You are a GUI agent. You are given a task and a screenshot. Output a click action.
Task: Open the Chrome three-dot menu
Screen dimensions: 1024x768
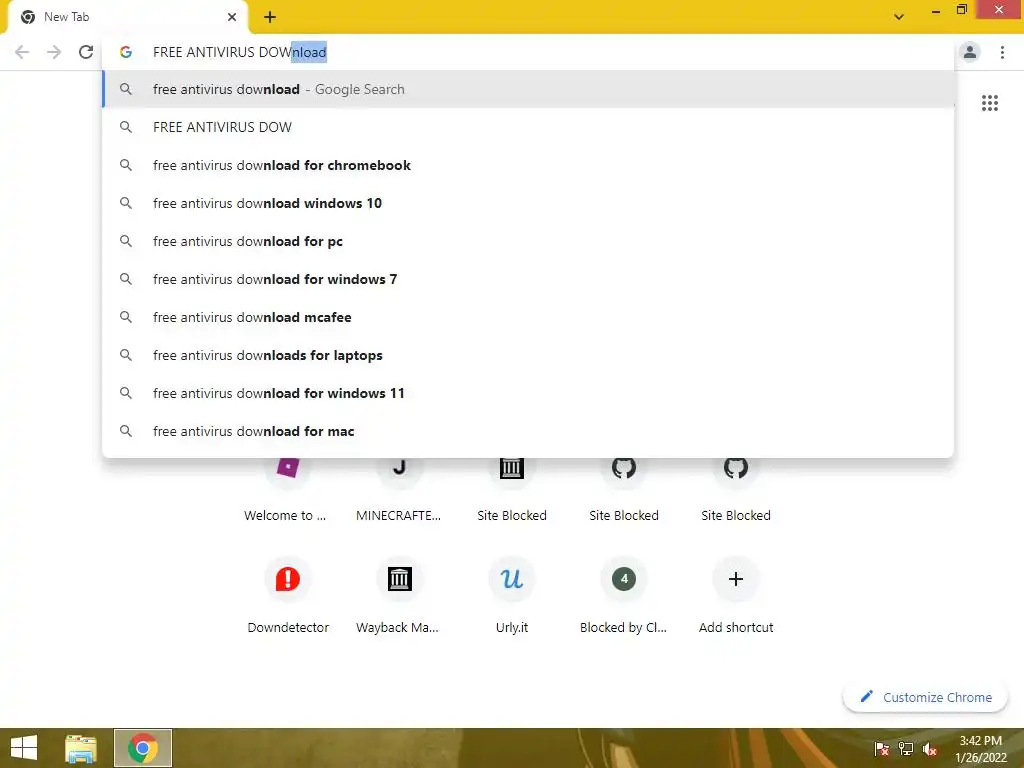click(x=1002, y=52)
